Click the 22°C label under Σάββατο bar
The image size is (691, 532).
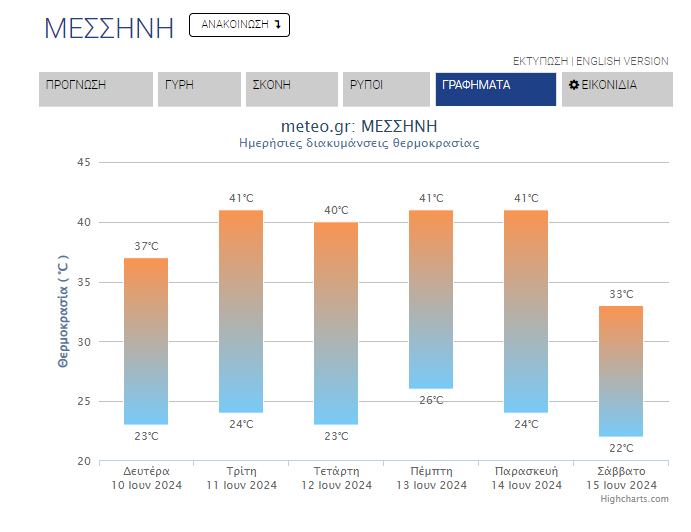click(621, 448)
